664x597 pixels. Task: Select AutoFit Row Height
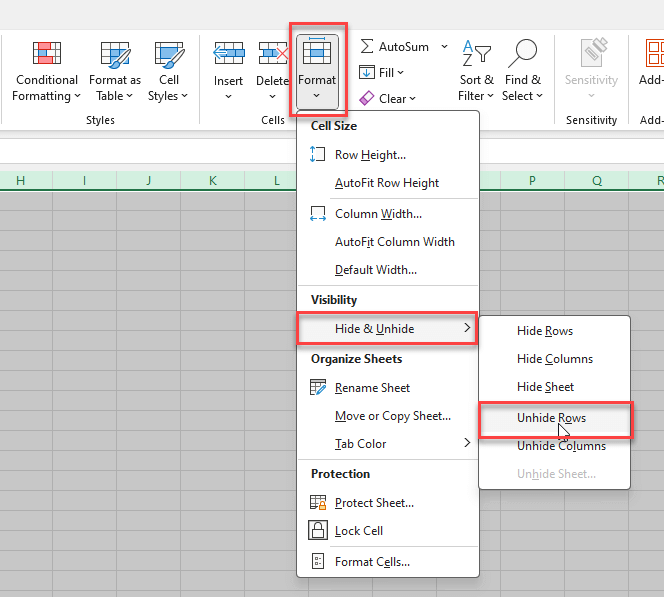tap(388, 183)
